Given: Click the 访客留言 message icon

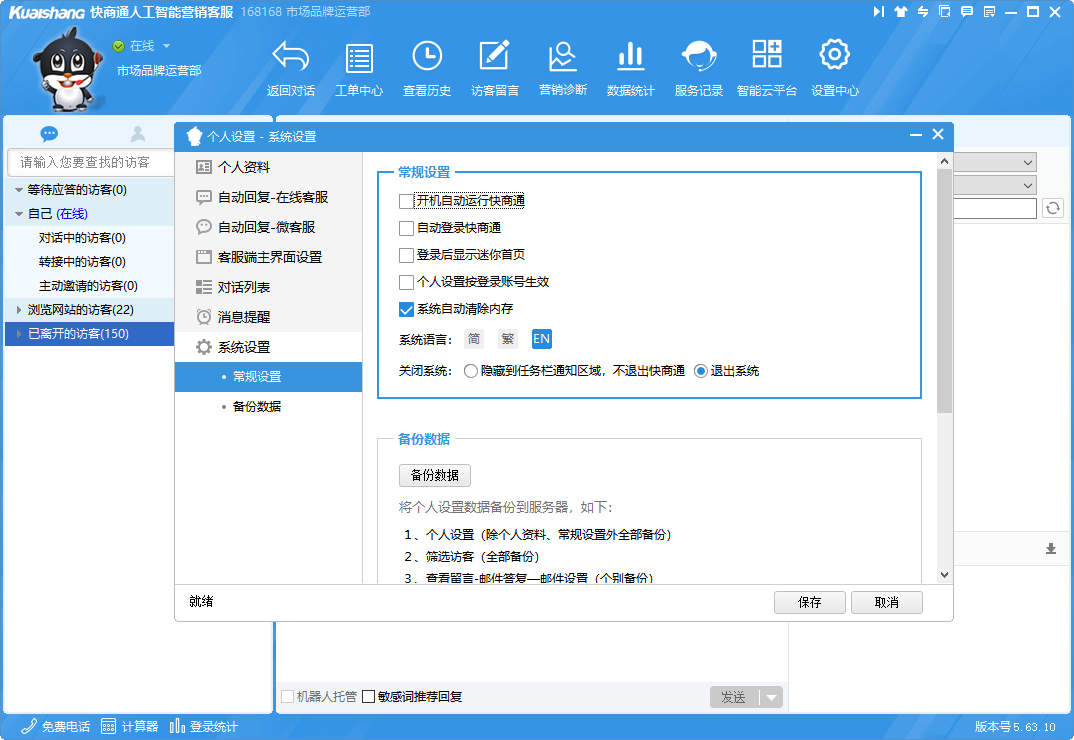Looking at the screenshot, I should (495, 57).
